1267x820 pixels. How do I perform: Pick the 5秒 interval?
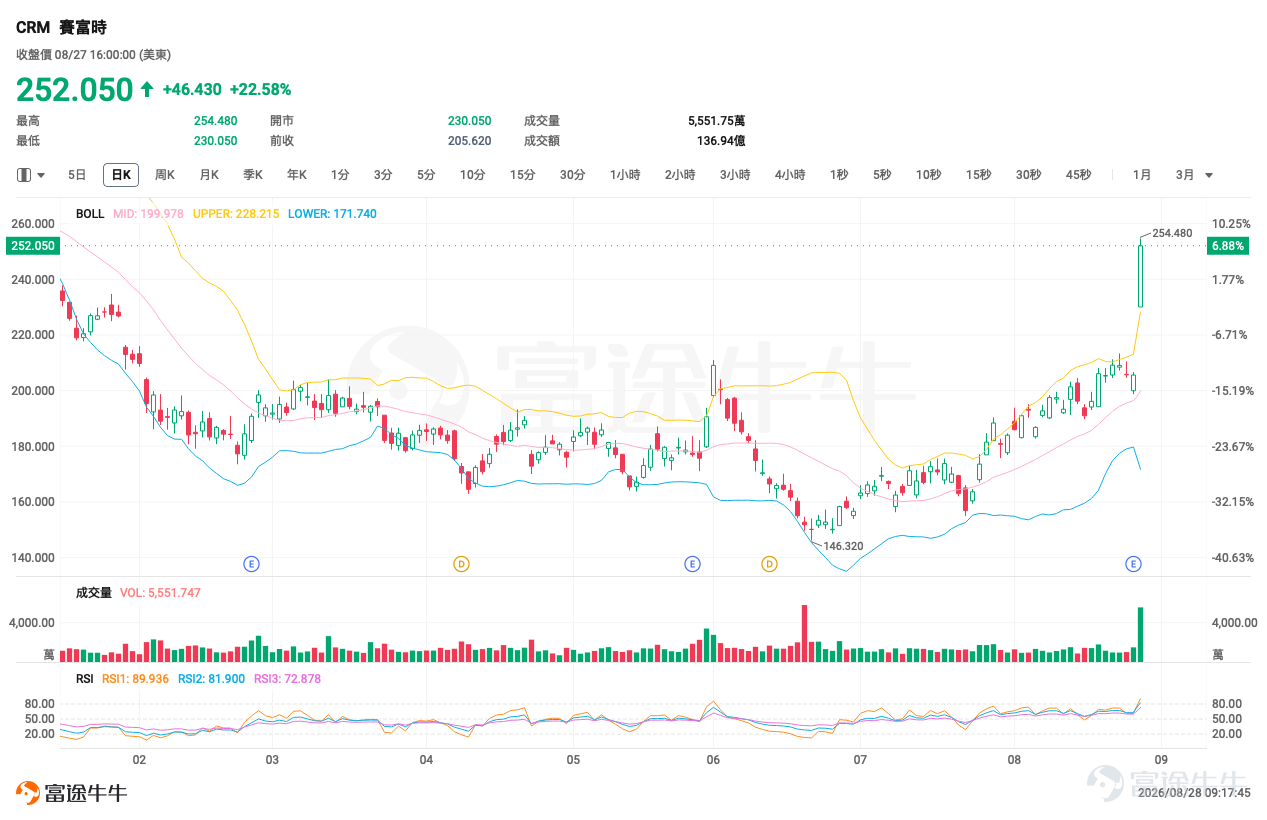pyautogui.click(x=881, y=175)
